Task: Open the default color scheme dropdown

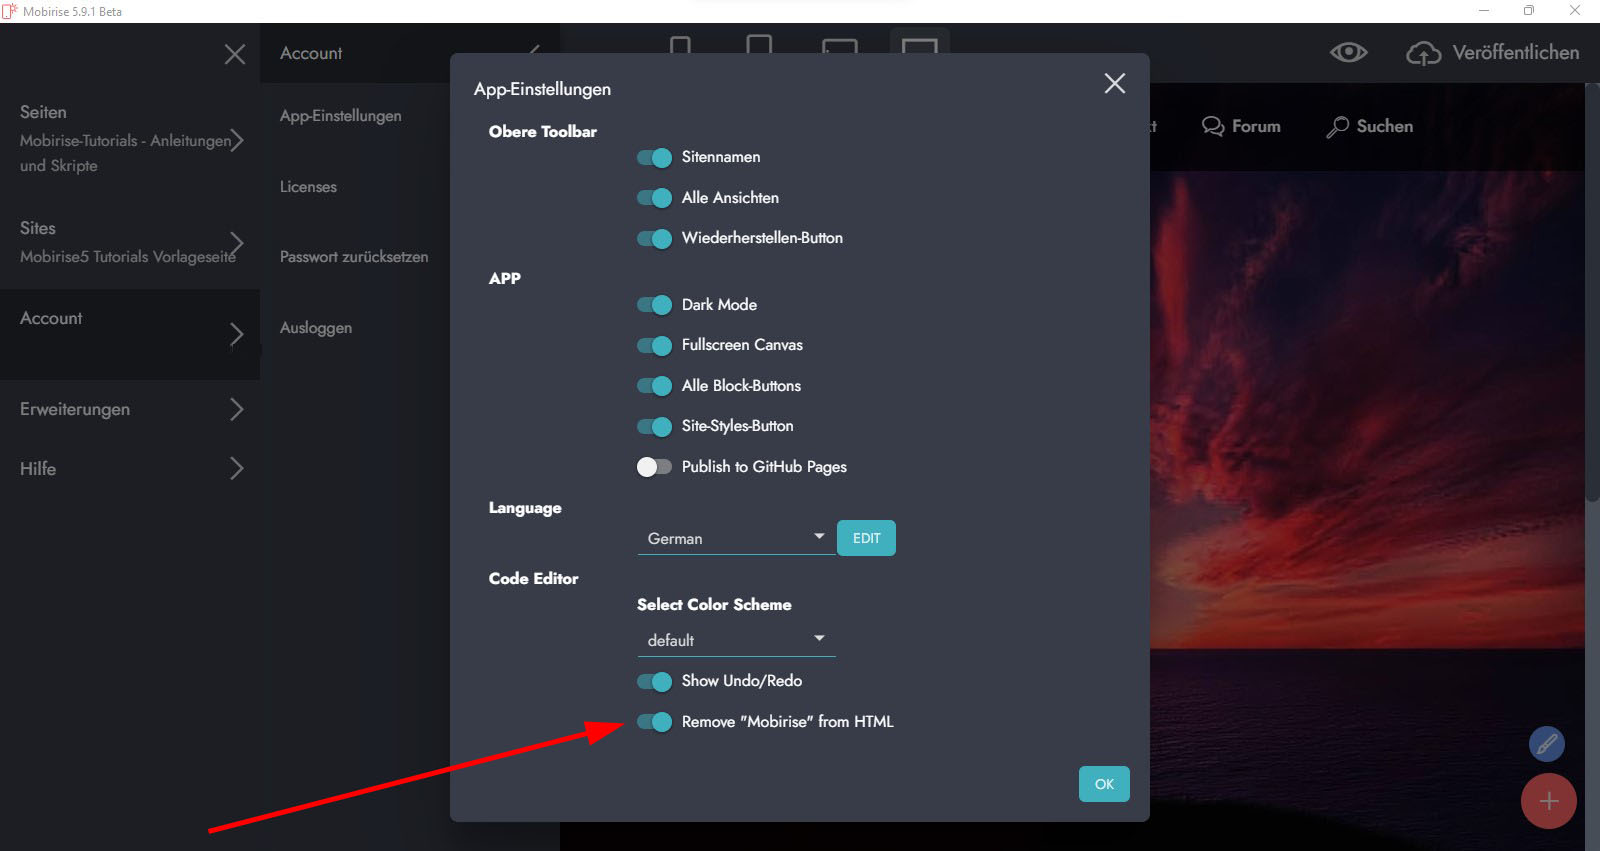Action: coord(736,640)
